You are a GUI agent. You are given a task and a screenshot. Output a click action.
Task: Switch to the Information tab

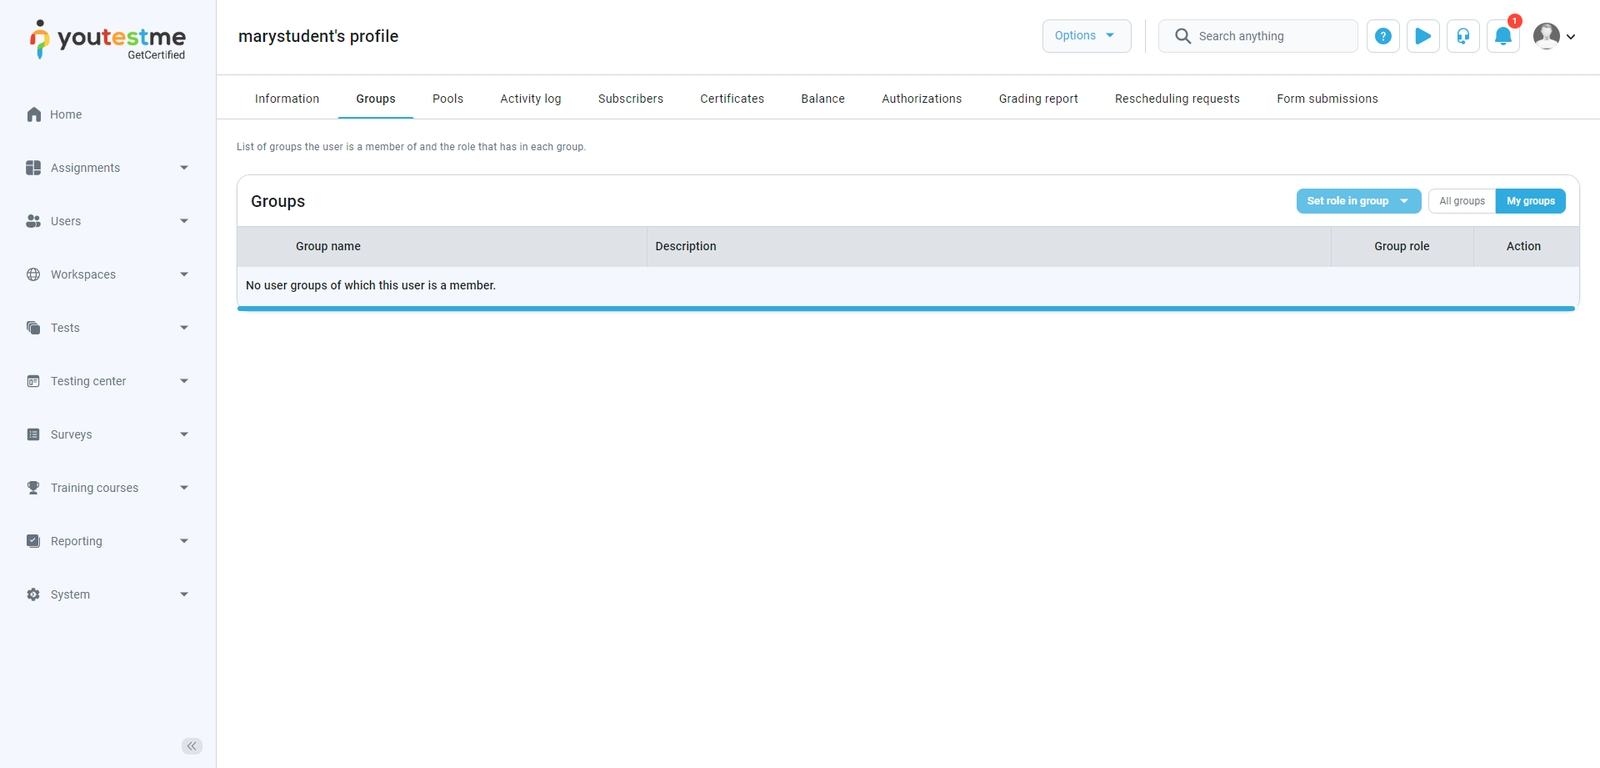click(x=287, y=99)
